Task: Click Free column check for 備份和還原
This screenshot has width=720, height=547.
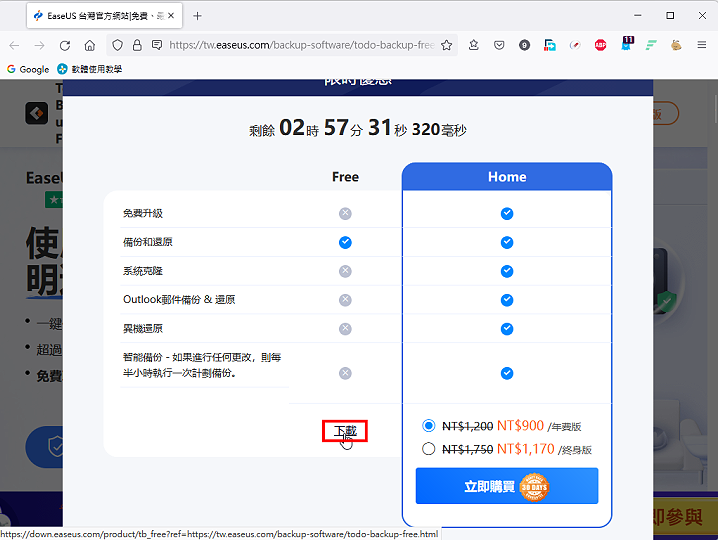Action: pos(345,242)
